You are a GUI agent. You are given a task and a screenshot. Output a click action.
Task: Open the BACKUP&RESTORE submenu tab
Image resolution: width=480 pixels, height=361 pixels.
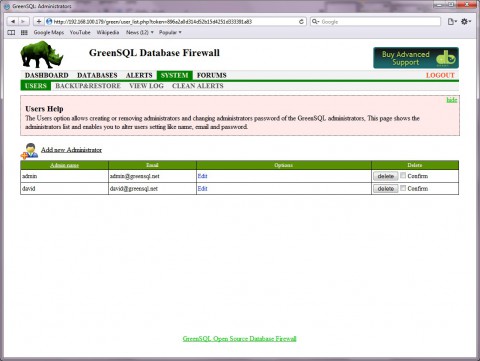point(88,86)
